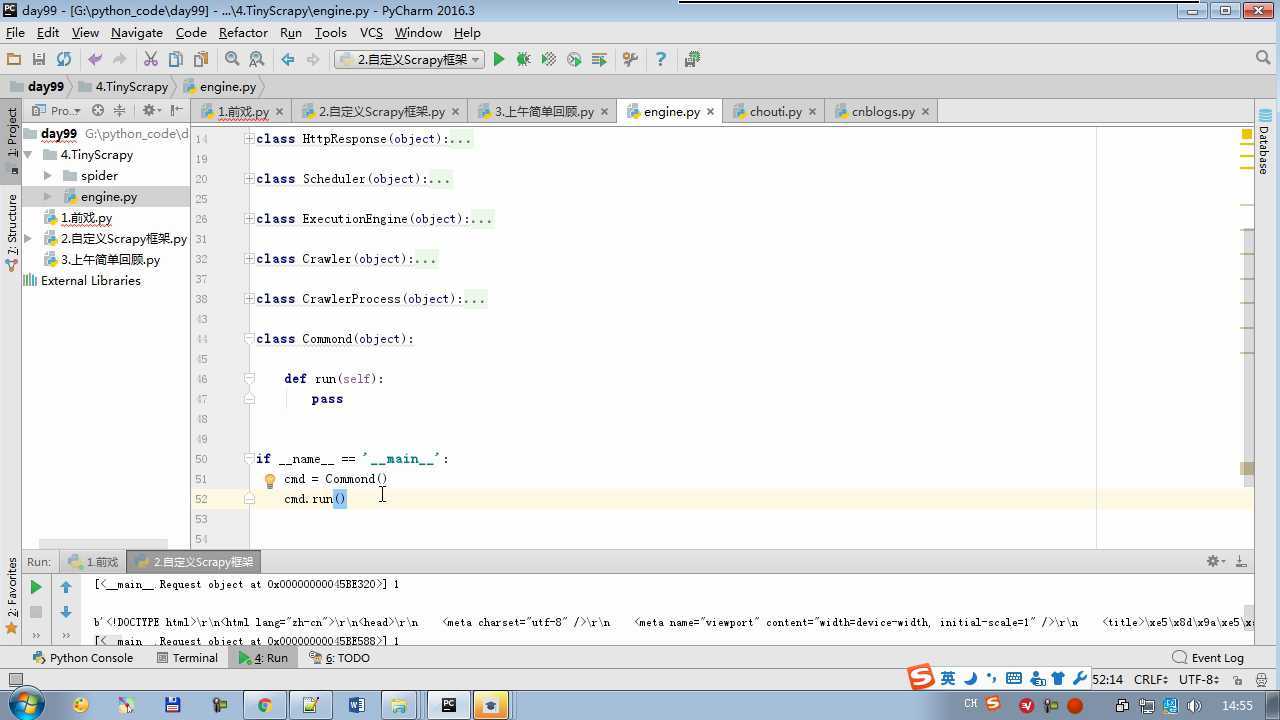Viewport: 1280px width, 720px height.
Task: Open Project panel gear settings dropdown
Action: (x=150, y=111)
